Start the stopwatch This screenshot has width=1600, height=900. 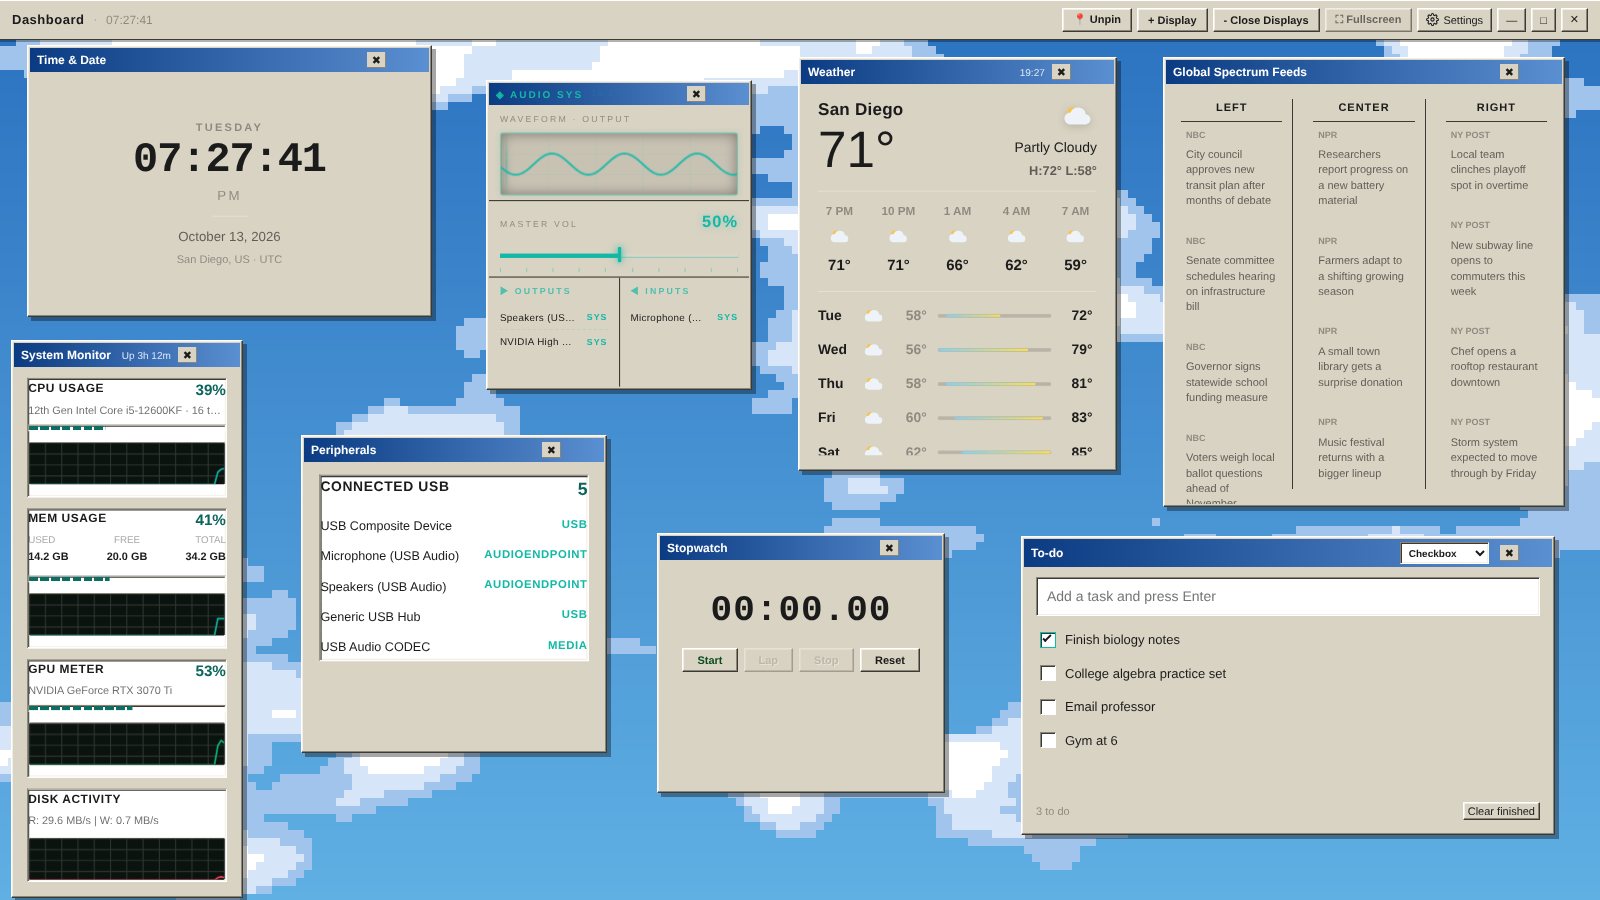pos(710,660)
